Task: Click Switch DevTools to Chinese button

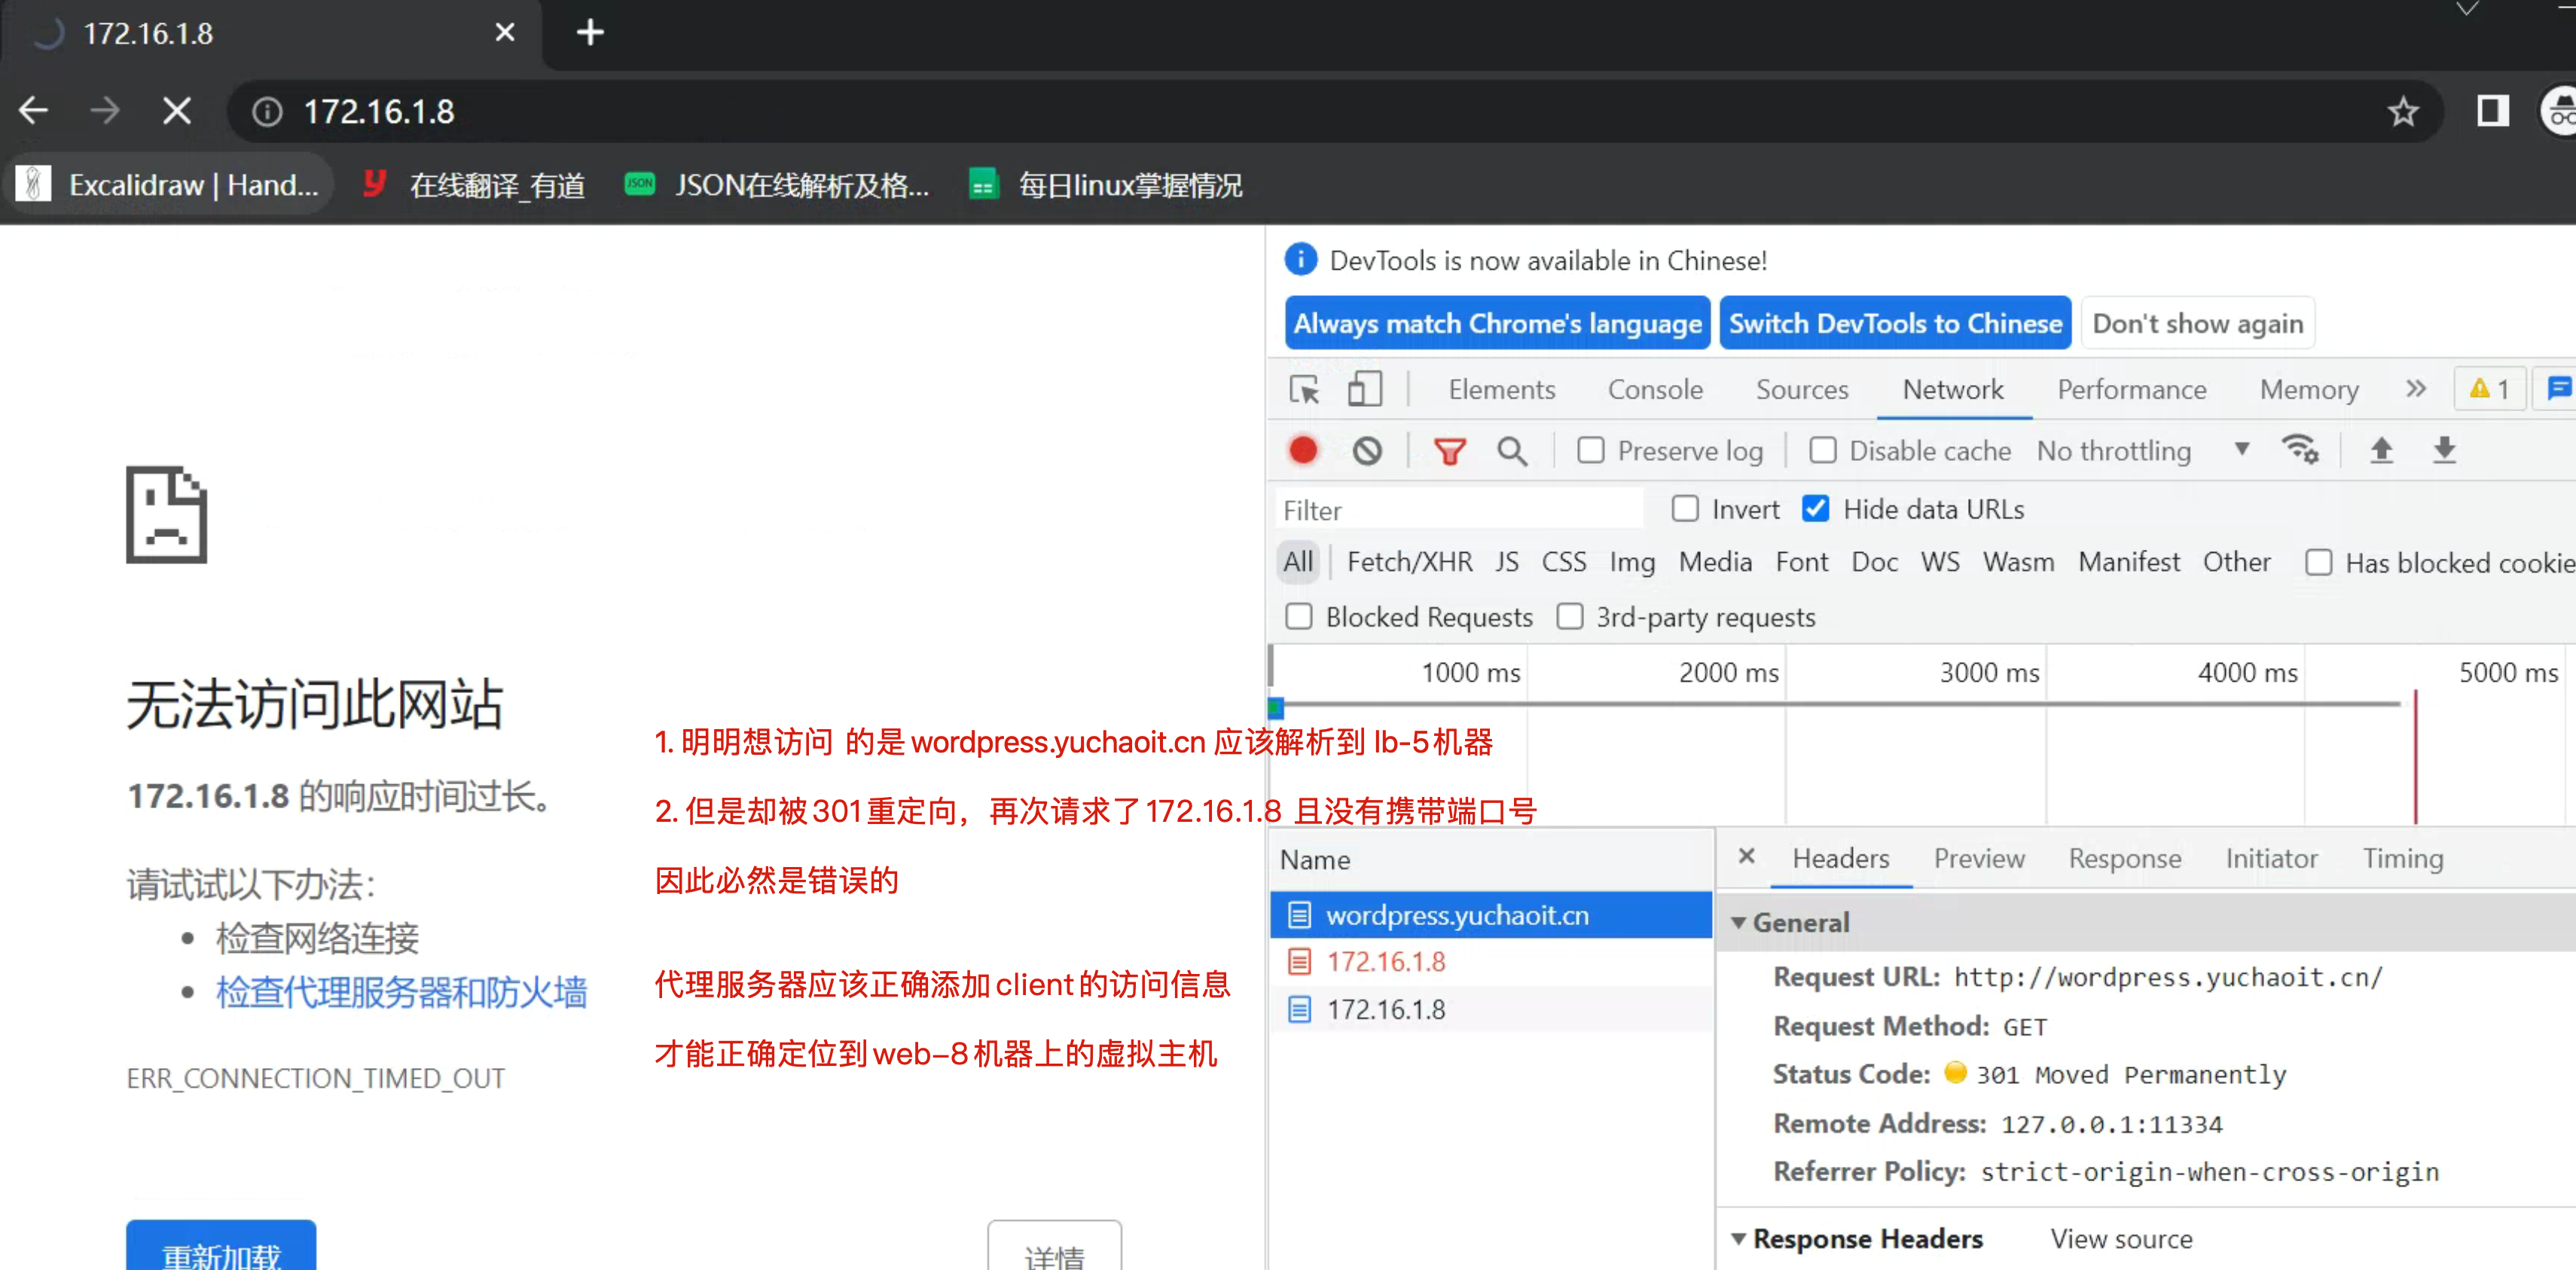Action: click(x=1894, y=323)
